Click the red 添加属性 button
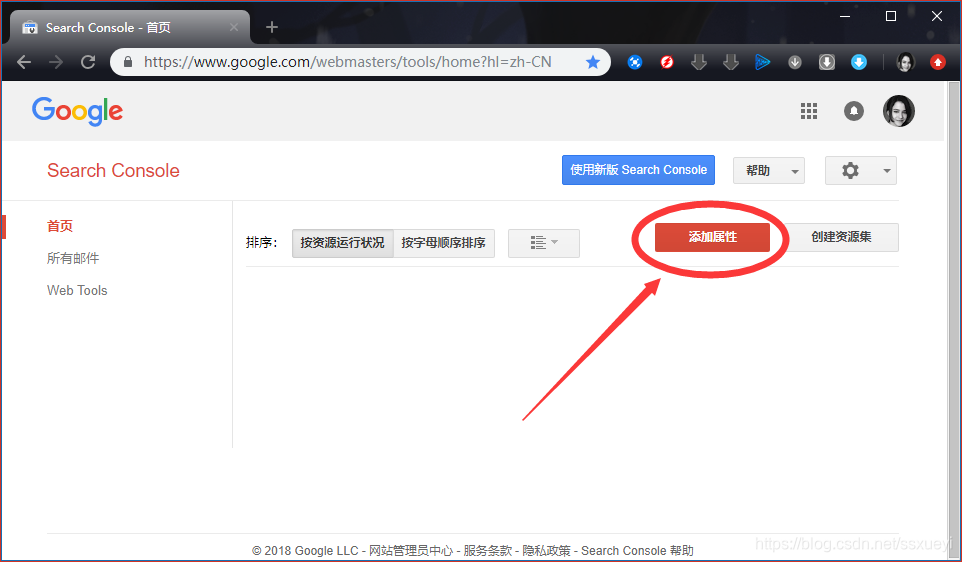Image resolution: width=962 pixels, height=562 pixels. coord(712,237)
